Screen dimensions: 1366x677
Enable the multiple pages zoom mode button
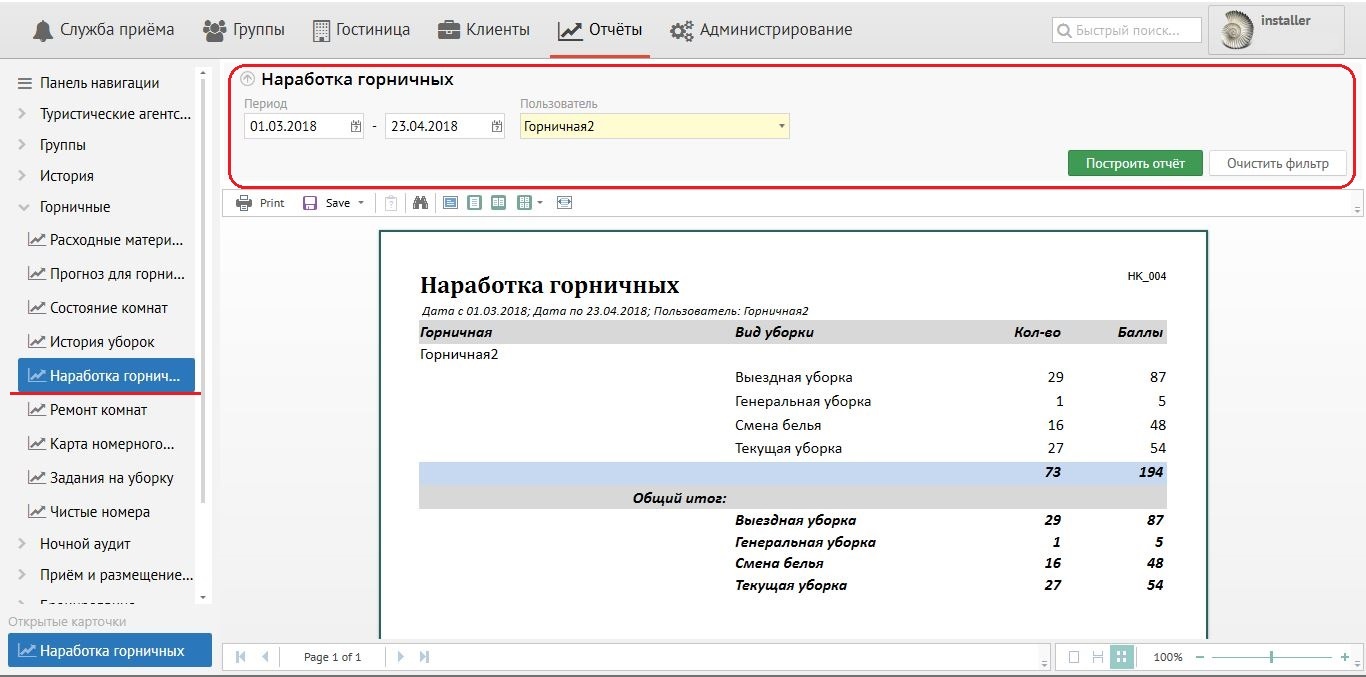[x=1121, y=657]
